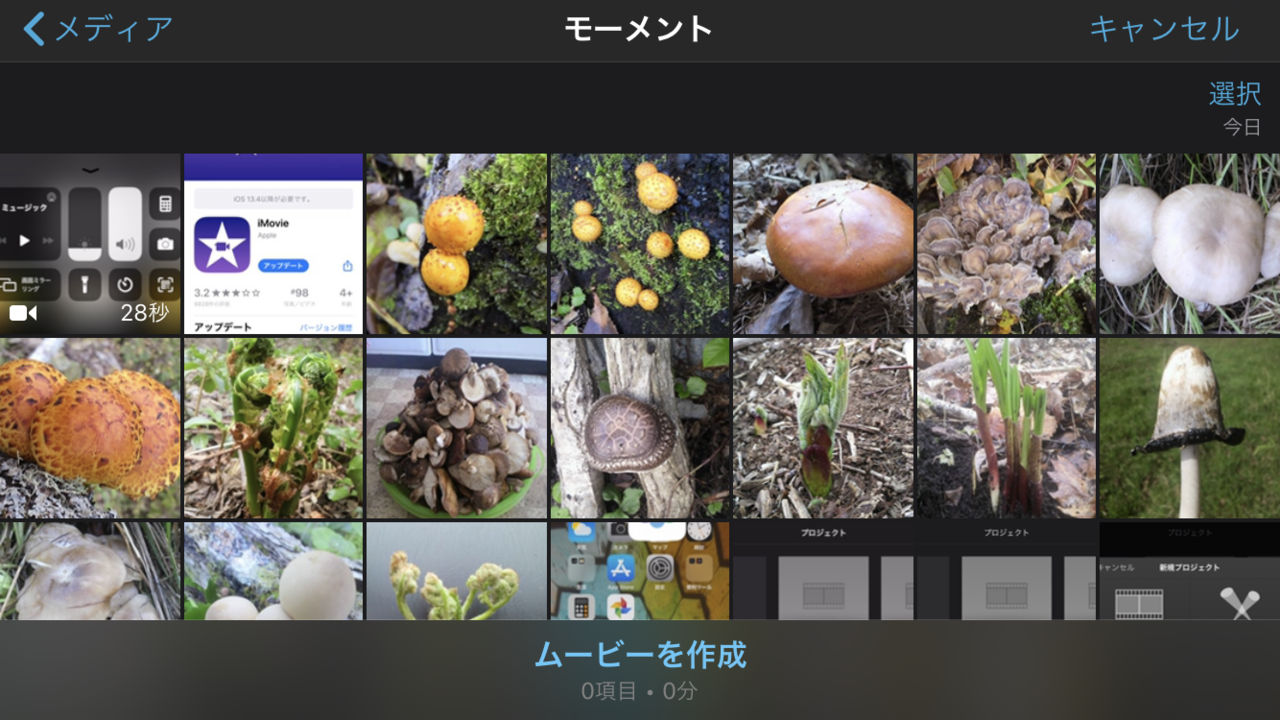Select the curled fern sprouts on grey background
The image size is (1280, 720).
(457, 571)
